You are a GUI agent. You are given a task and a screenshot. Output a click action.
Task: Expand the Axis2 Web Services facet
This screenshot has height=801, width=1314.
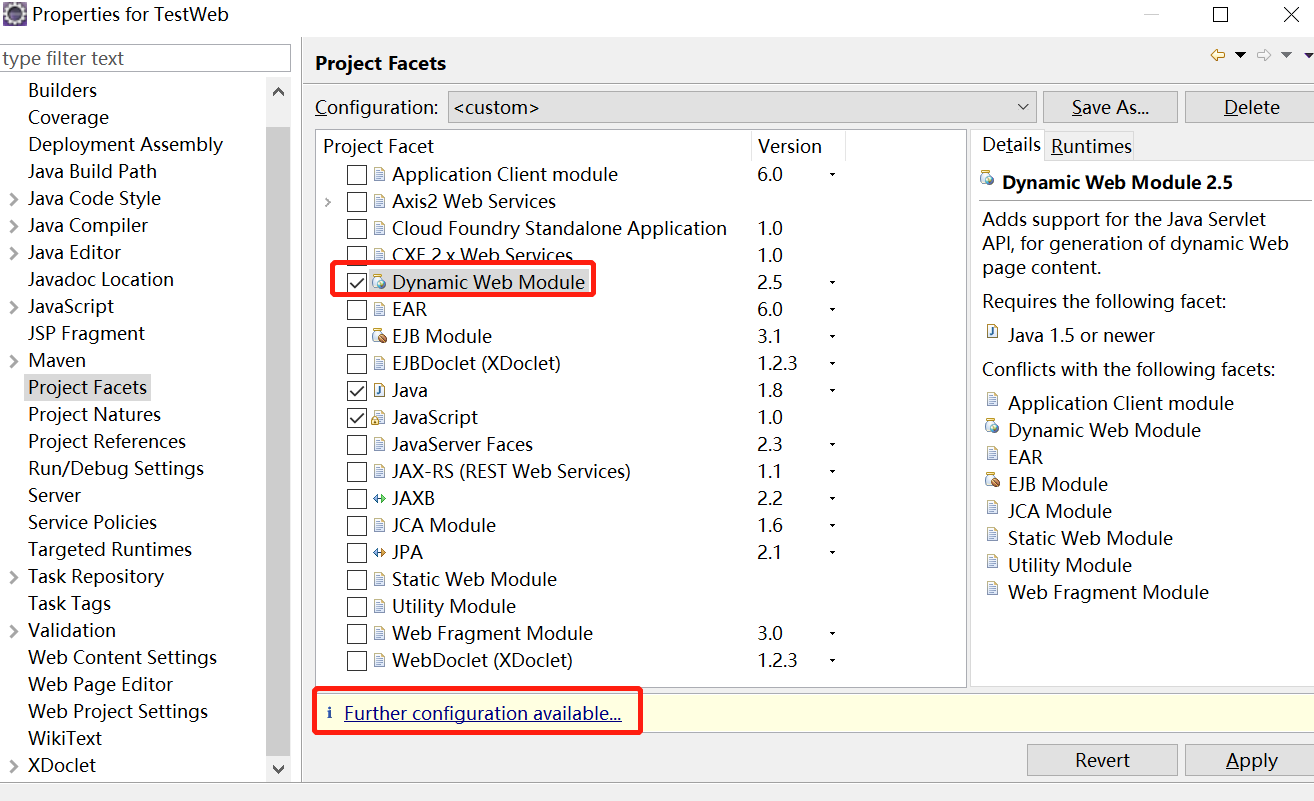click(x=329, y=201)
